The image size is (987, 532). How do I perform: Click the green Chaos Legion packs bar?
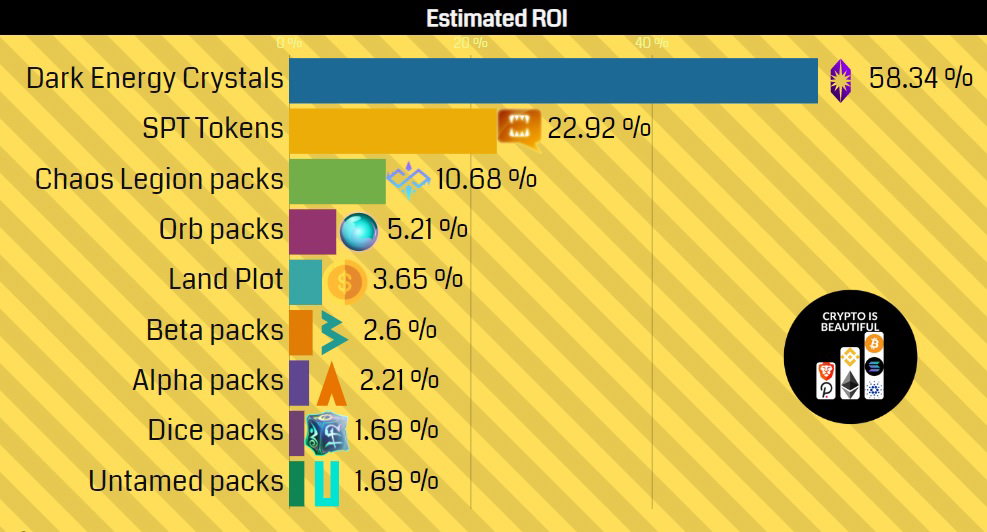click(337, 181)
